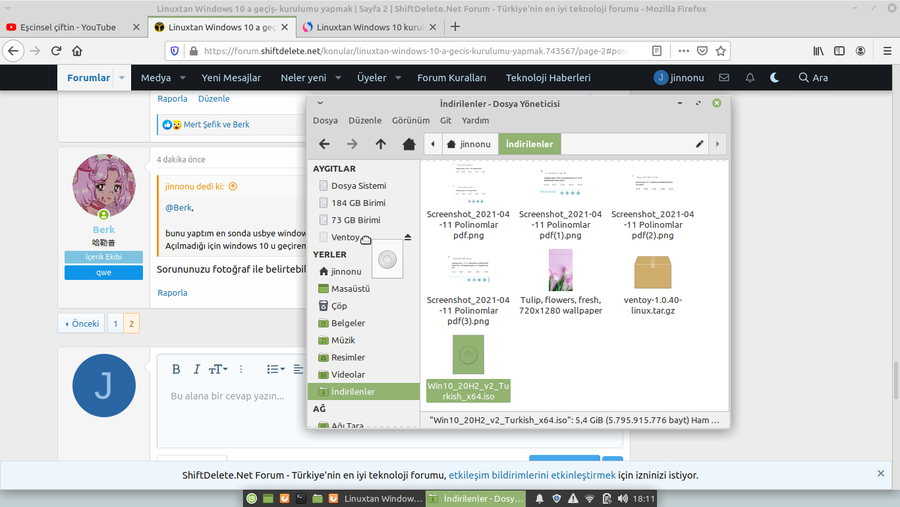The image size is (900, 507).
Task: Toggle location edit pencil in file manager
Action: pyautogui.click(x=699, y=144)
